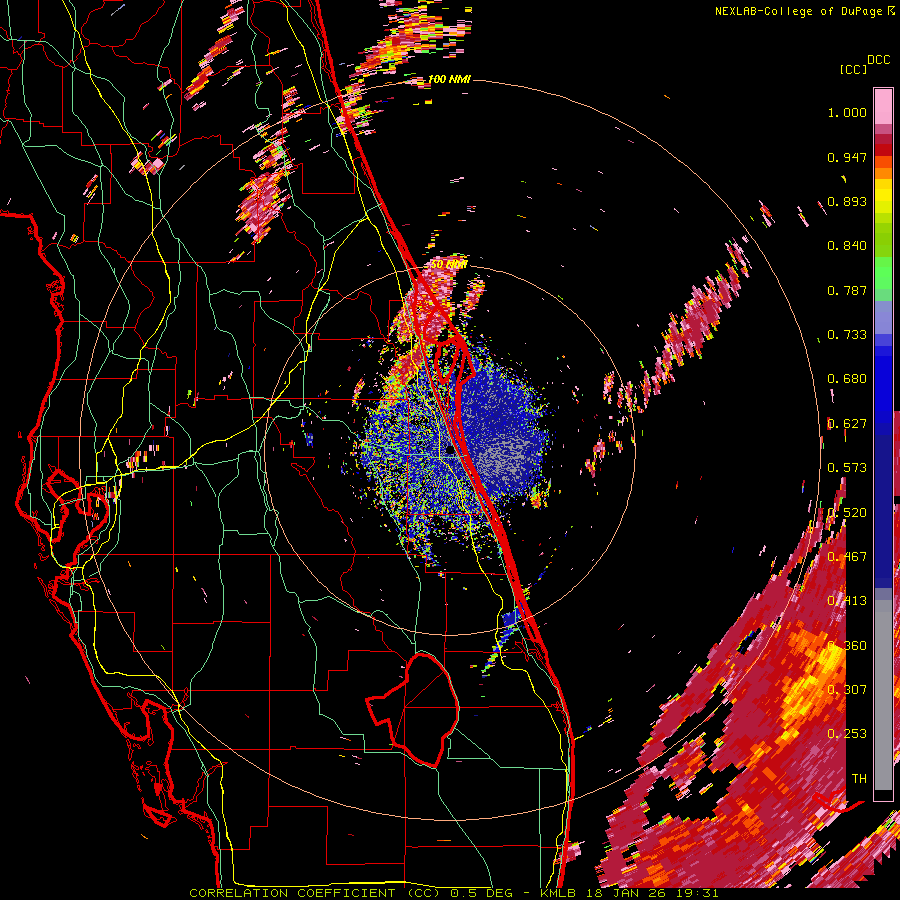Select the 0.733 scale value
Image resolution: width=900 pixels, height=900 pixels.
847,335
